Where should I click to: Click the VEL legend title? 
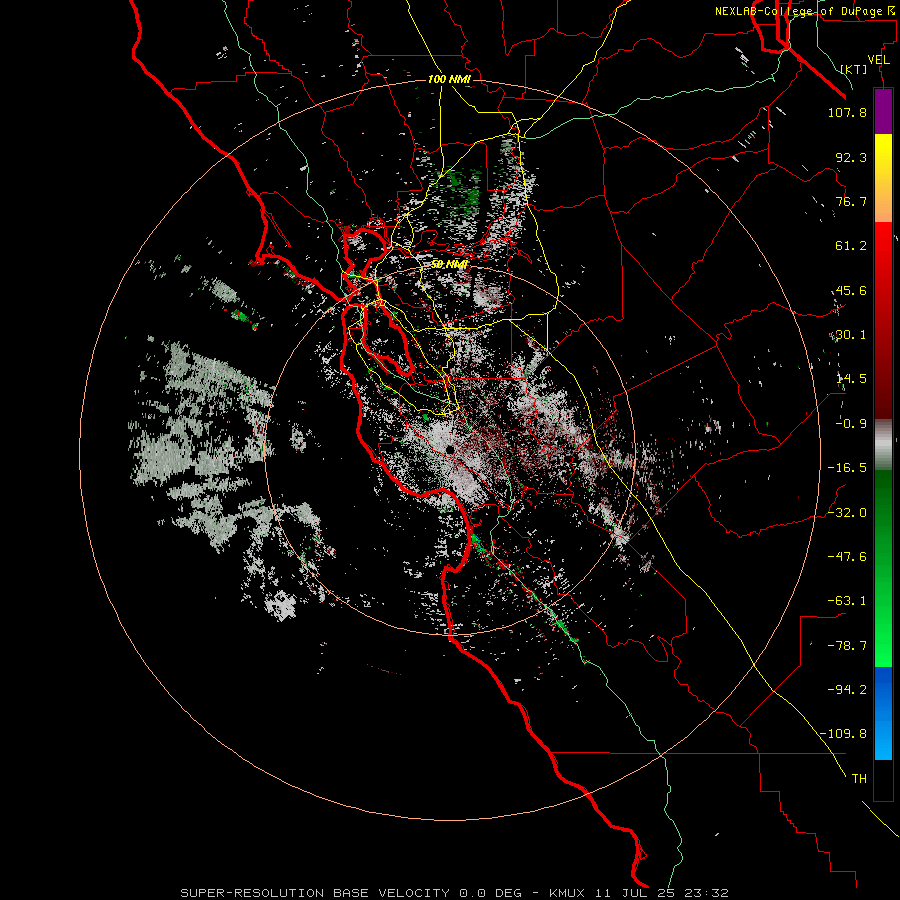(878, 60)
